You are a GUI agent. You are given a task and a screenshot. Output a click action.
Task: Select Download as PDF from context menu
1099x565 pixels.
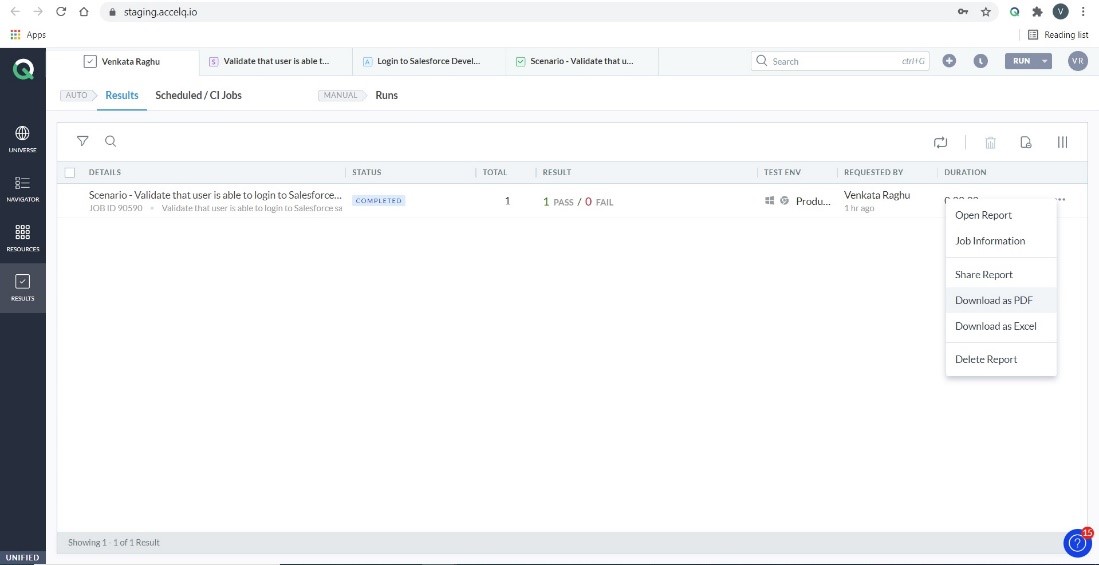[993, 300]
